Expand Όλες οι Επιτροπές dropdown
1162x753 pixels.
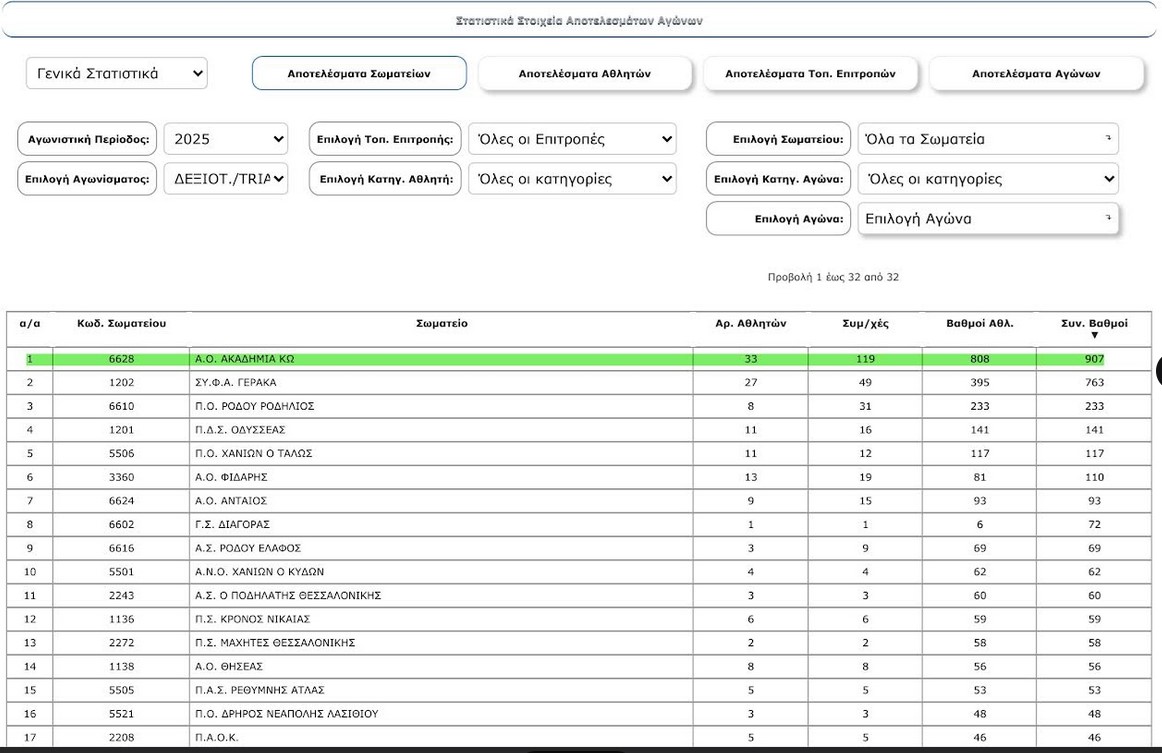[571, 139]
